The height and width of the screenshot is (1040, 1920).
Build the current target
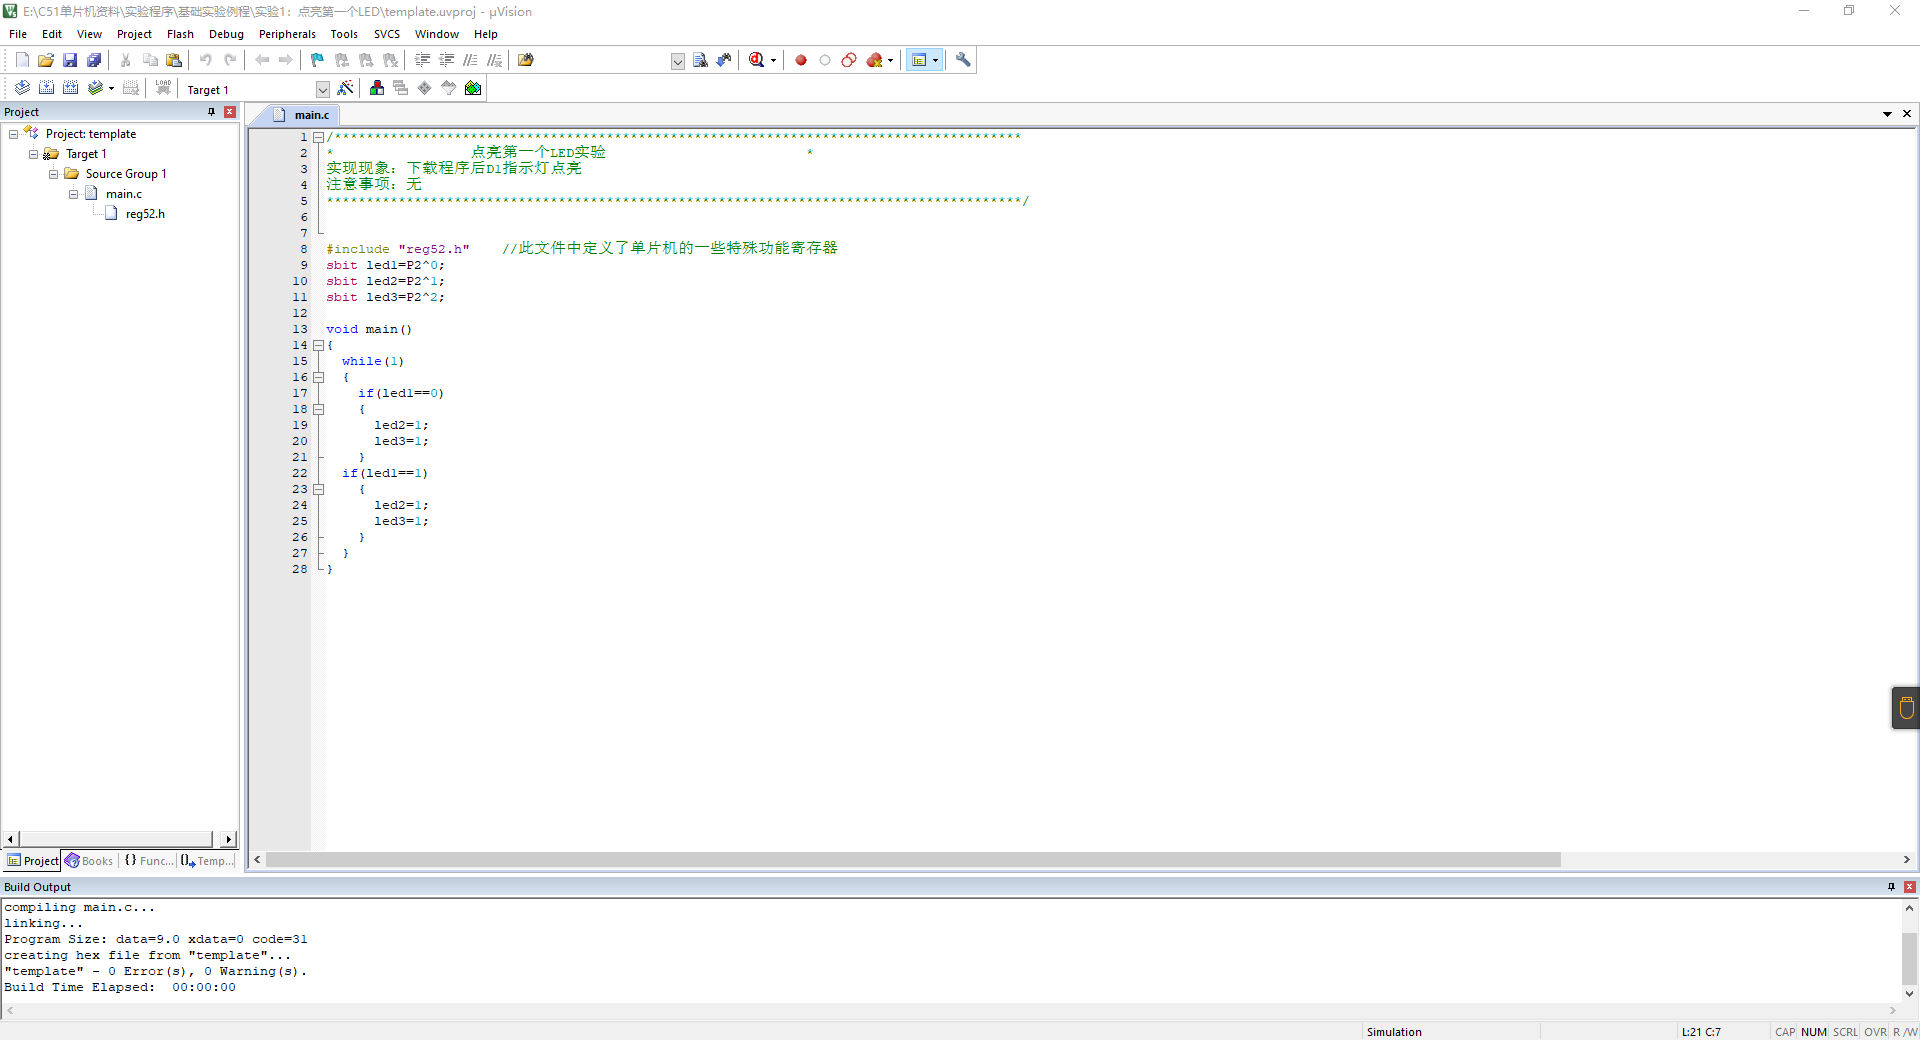(47, 88)
